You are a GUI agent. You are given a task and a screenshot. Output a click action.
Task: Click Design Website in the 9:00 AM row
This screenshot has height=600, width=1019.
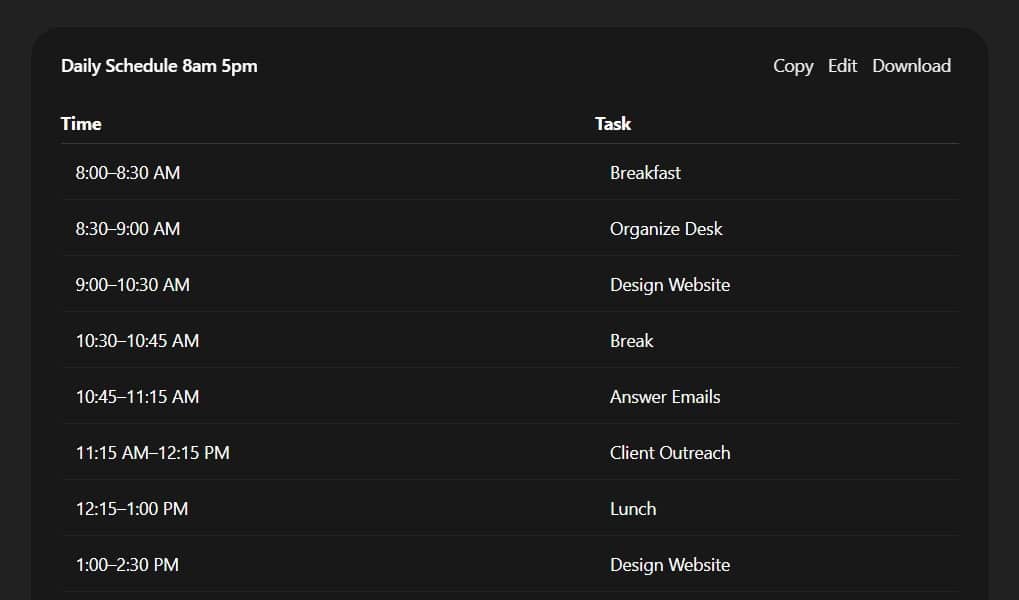coord(670,285)
